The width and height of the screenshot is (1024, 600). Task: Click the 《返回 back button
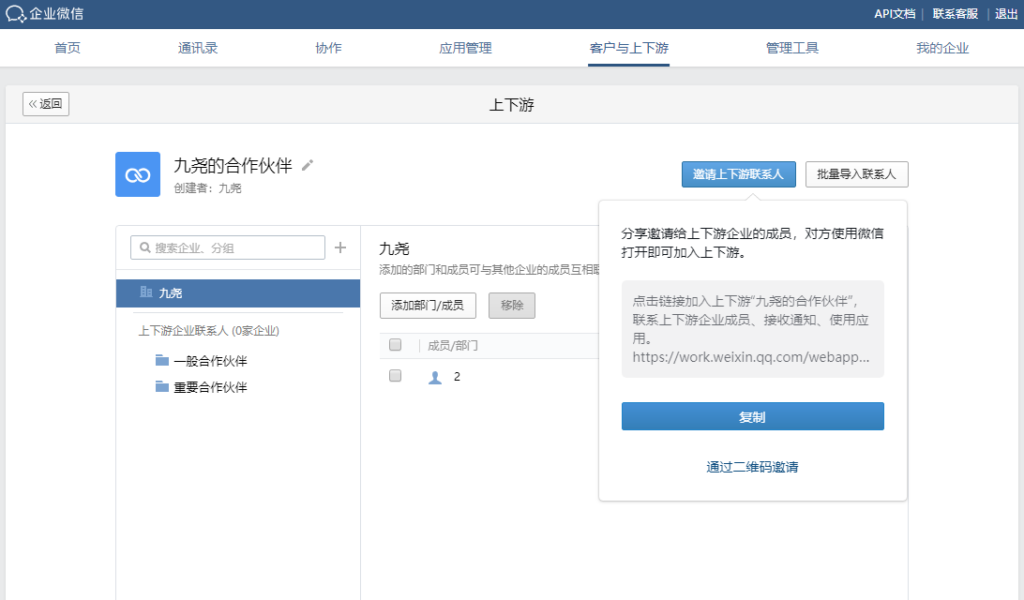click(x=45, y=104)
